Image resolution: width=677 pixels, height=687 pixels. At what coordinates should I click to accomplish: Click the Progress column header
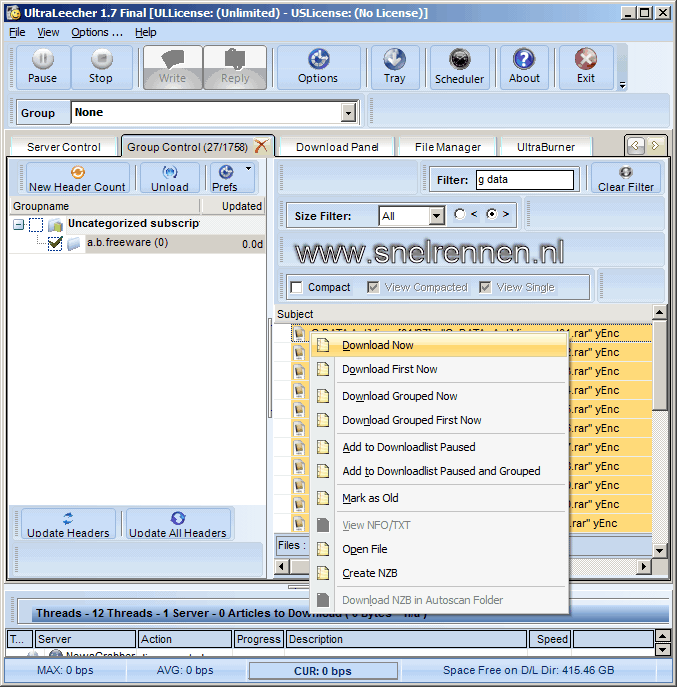pyautogui.click(x=259, y=639)
